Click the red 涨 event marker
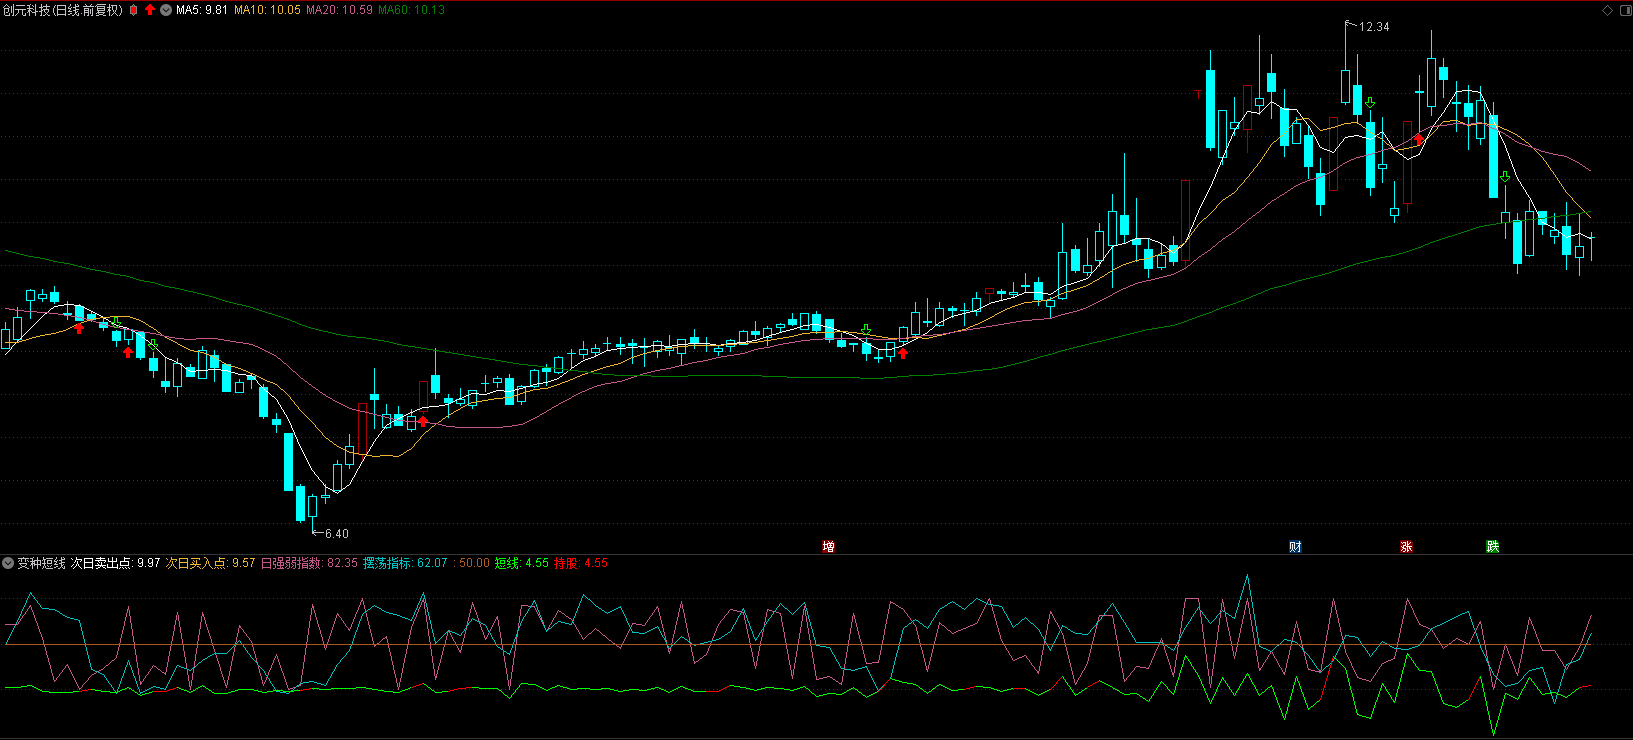The image size is (1633, 740). click(x=1406, y=546)
